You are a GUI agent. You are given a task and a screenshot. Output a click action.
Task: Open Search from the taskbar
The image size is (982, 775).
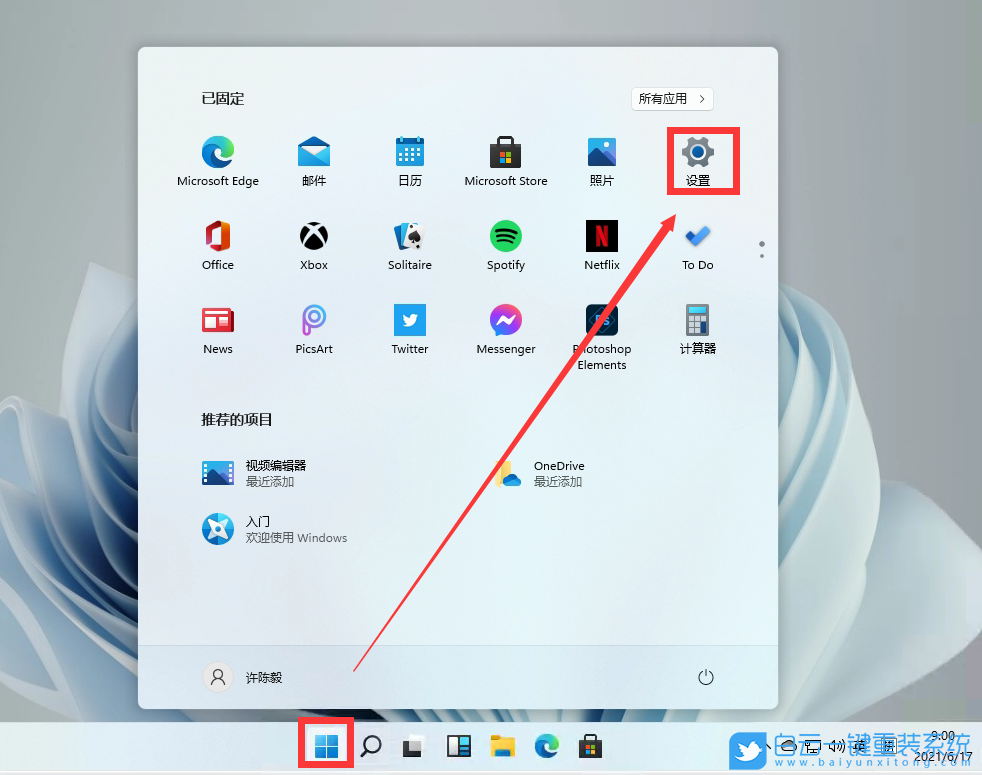369,745
